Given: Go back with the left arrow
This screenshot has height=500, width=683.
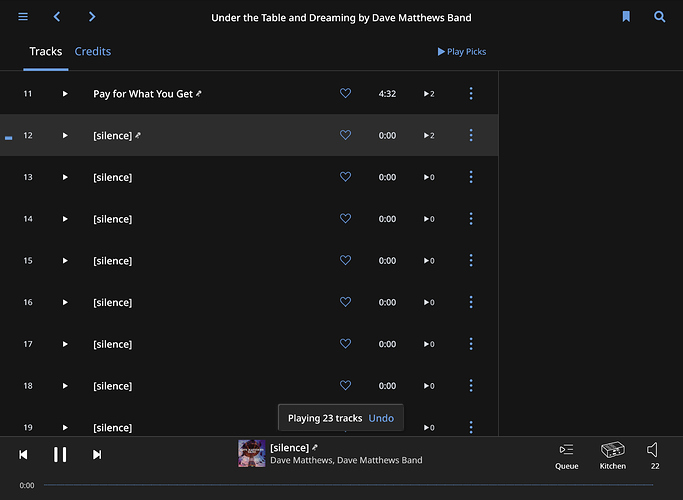Looking at the screenshot, I should tap(57, 17).
